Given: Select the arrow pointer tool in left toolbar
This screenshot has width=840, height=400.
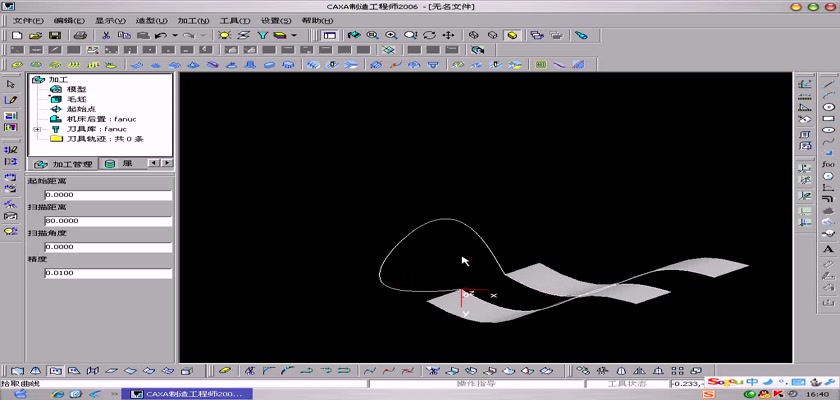Looking at the screenshot, I should coord(11,85).
